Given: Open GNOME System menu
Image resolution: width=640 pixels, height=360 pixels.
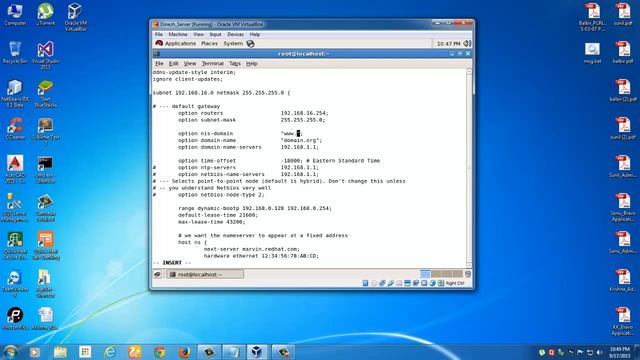Looking at the screenshot, I should 233,44.
